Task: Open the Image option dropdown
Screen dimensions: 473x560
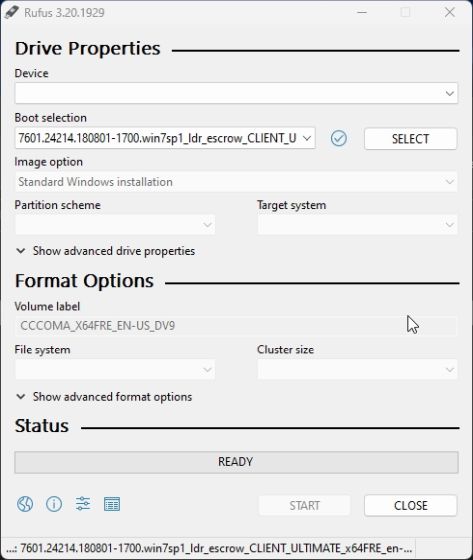Action: click(x=236, y=182)
